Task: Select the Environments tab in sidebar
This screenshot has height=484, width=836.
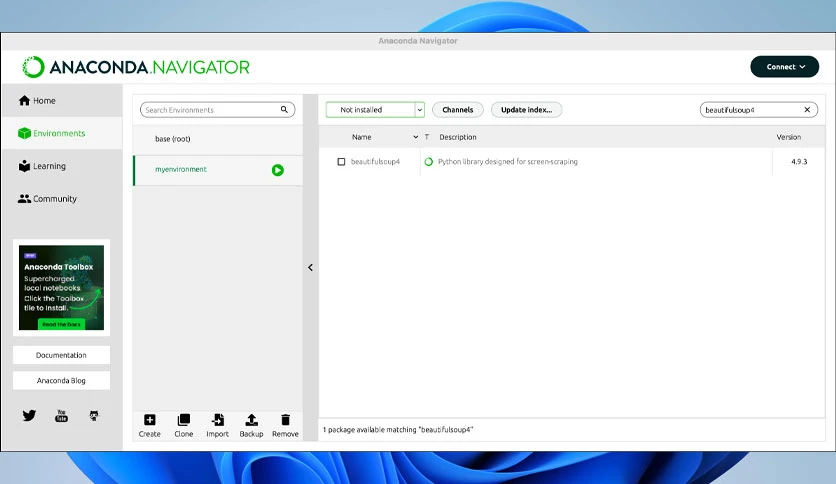Action: click(61, 133)
